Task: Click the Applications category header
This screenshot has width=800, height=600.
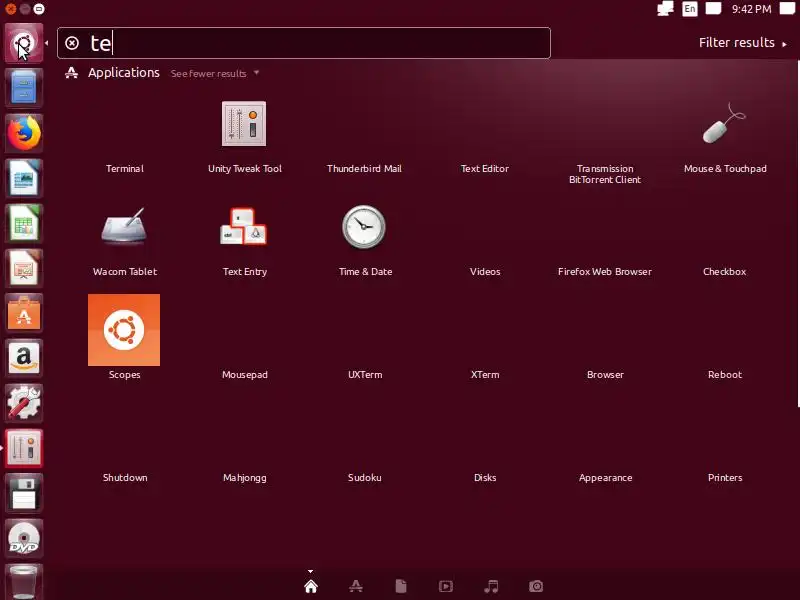Action: point(123,72)
